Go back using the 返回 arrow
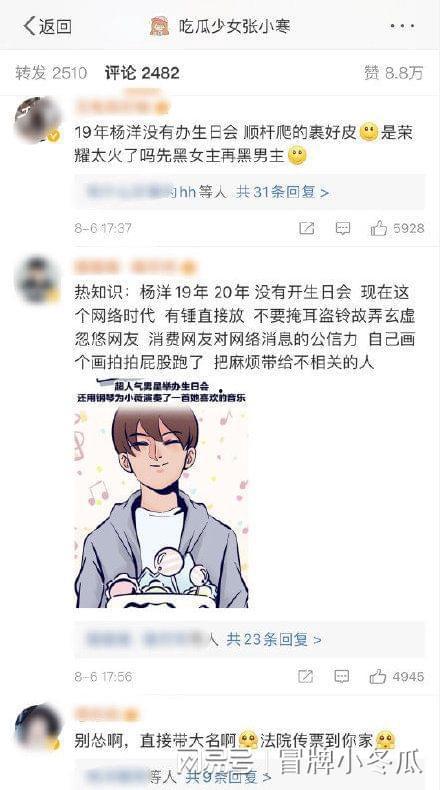Image resolution: width=440 pixels, height=790 pixels. coord(47,26)
